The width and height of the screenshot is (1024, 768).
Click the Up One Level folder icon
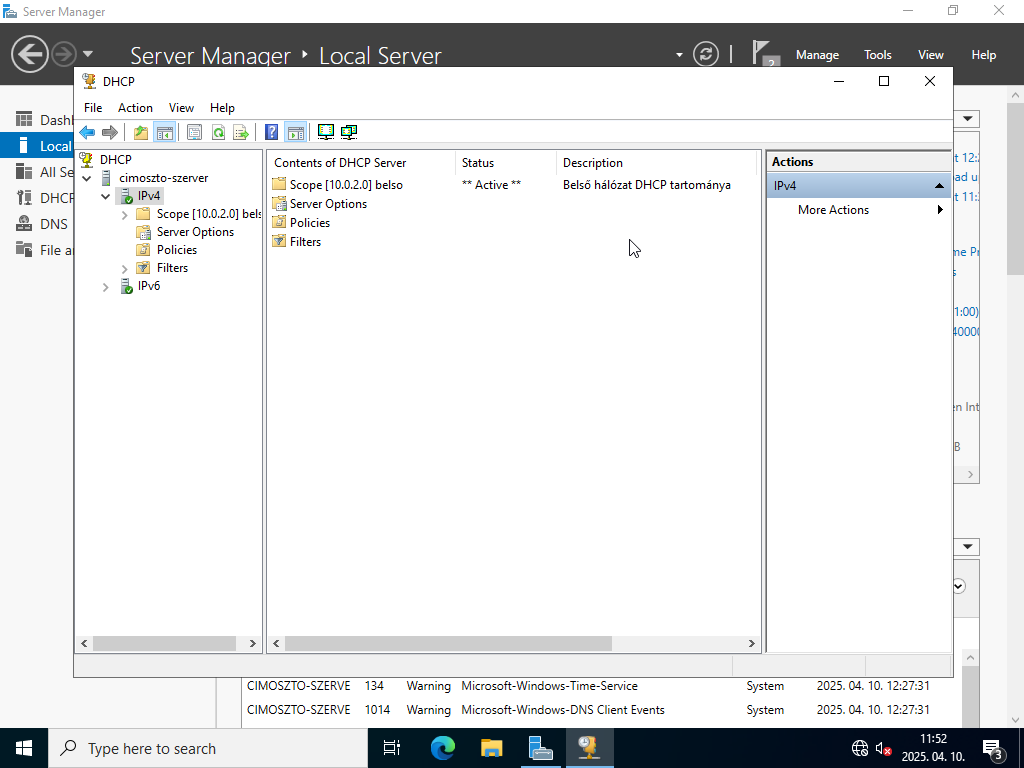pos(141,132)
